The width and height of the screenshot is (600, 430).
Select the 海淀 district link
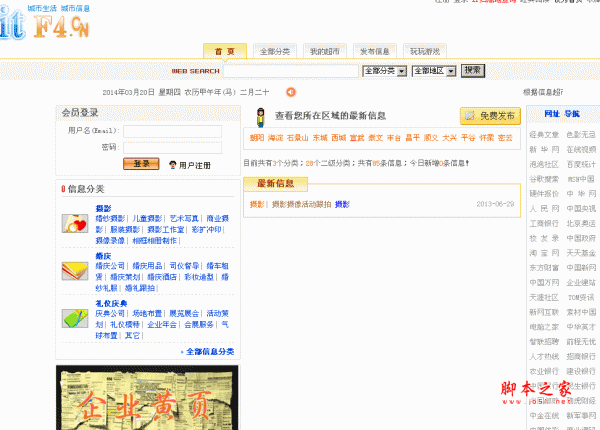[x=275, y=138]
